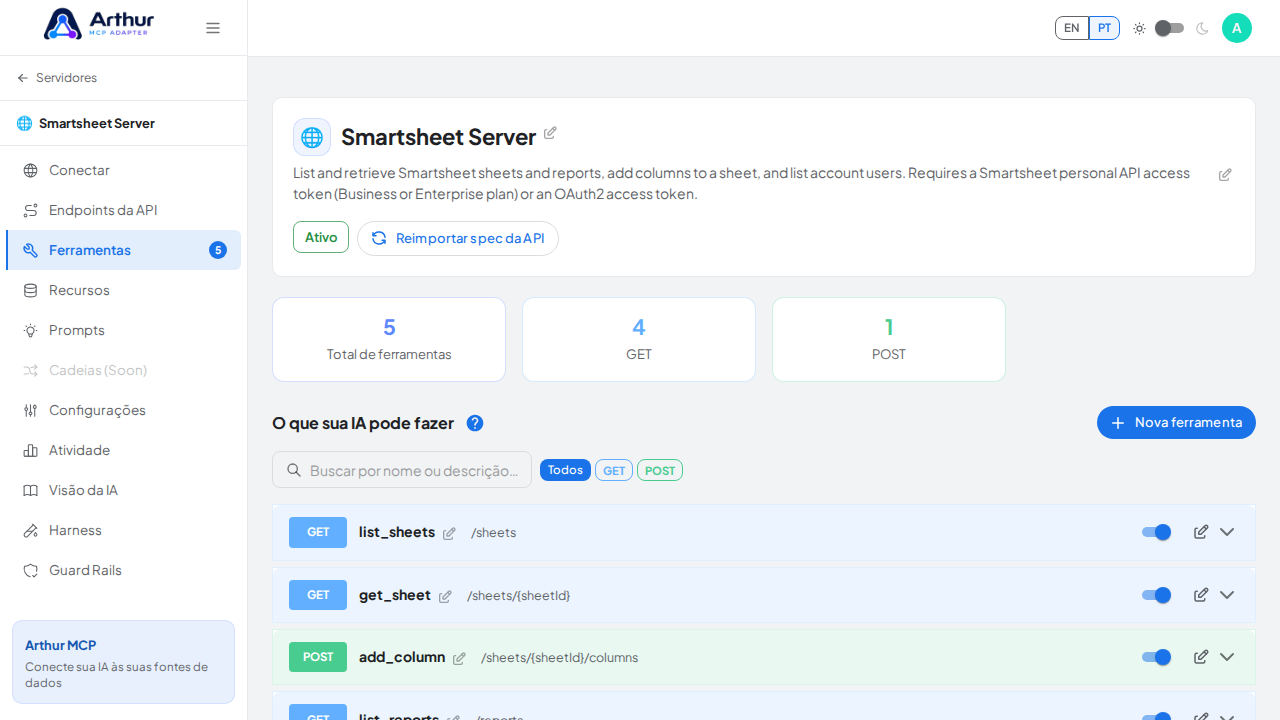Click the moon dark-mode icon

1202,28
